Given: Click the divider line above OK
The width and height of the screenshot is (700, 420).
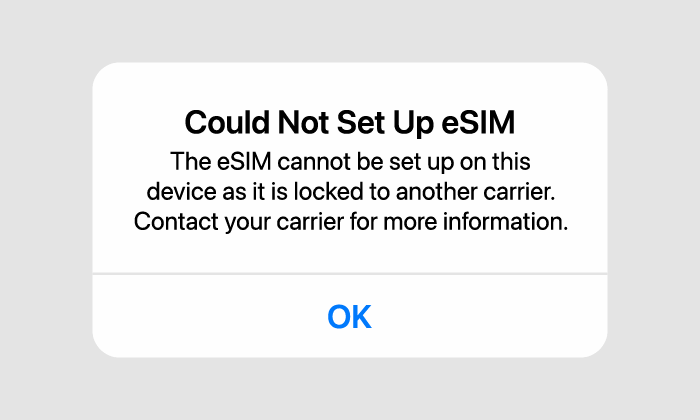Looking at the screenshot, I should [350, 273].
